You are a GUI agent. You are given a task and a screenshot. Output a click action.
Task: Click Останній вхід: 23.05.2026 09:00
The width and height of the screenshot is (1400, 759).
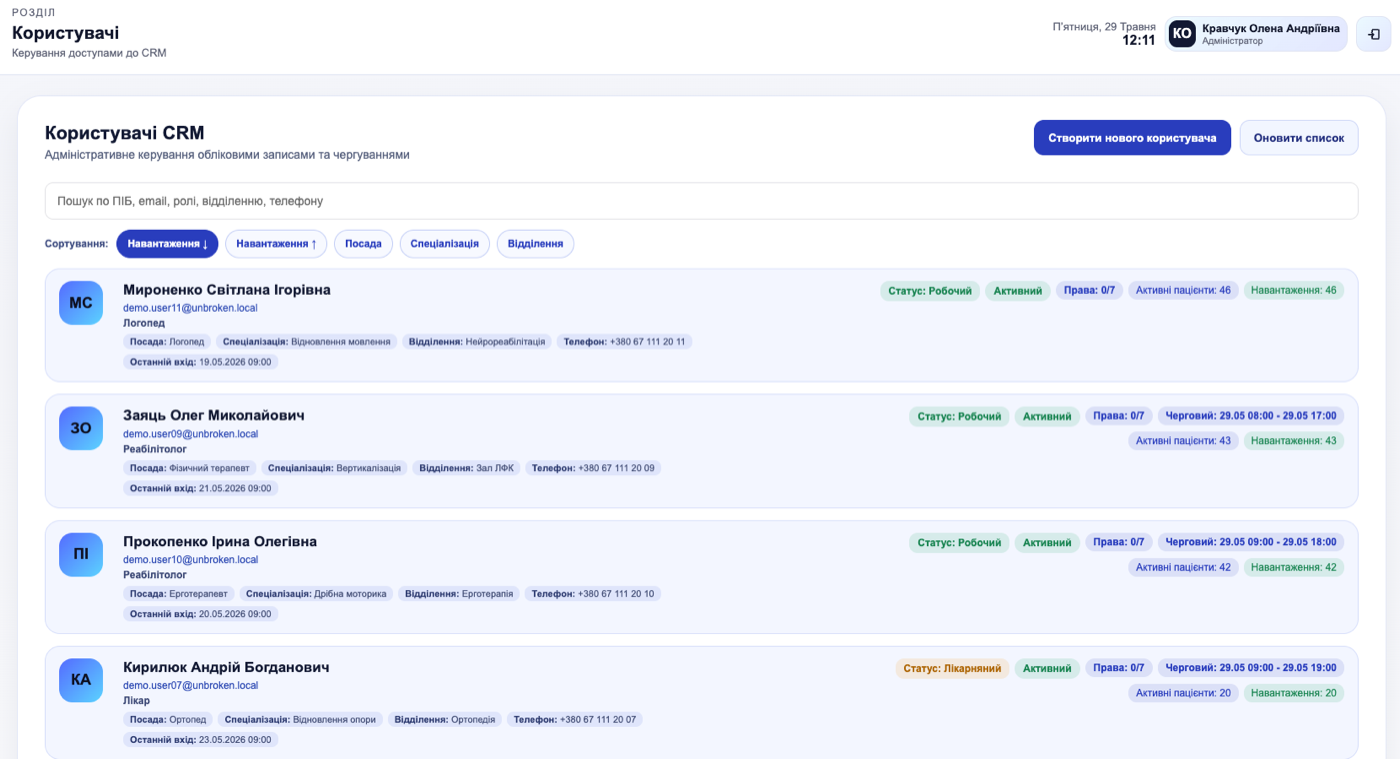201,740
